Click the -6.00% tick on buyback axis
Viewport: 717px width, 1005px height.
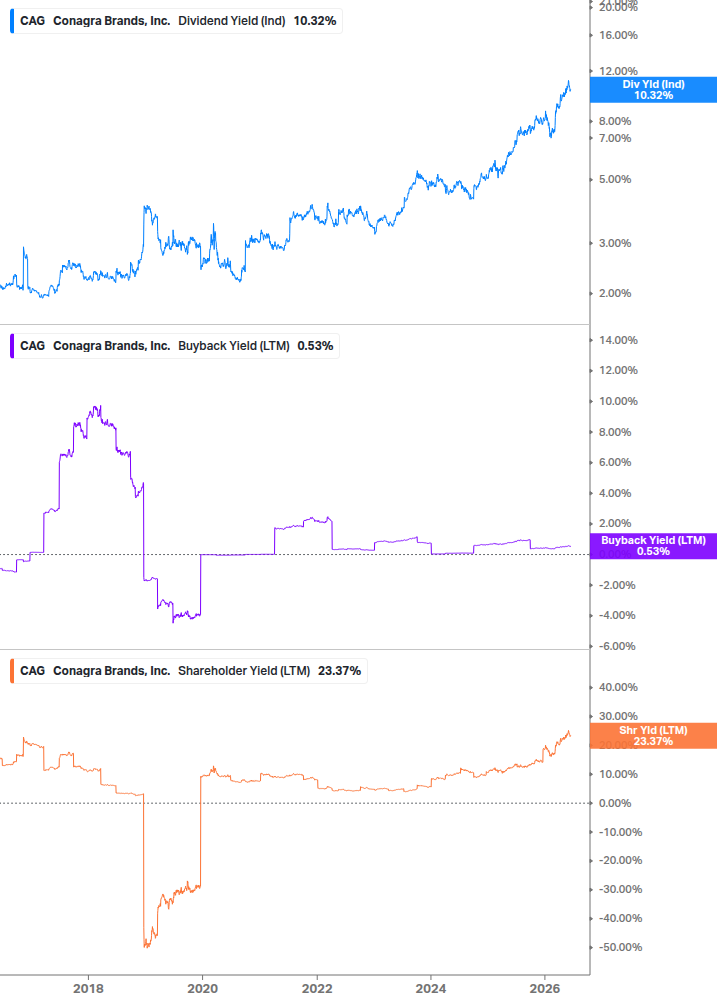[617, 646]
